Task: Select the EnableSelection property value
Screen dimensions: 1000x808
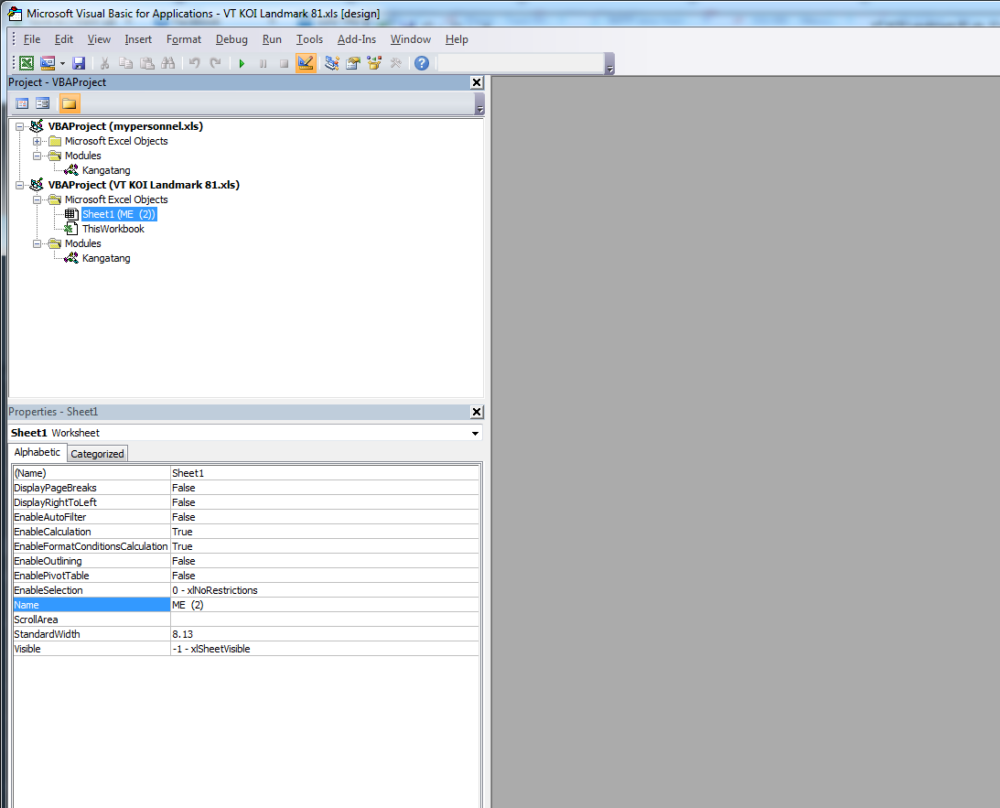Action: point(325,591)
